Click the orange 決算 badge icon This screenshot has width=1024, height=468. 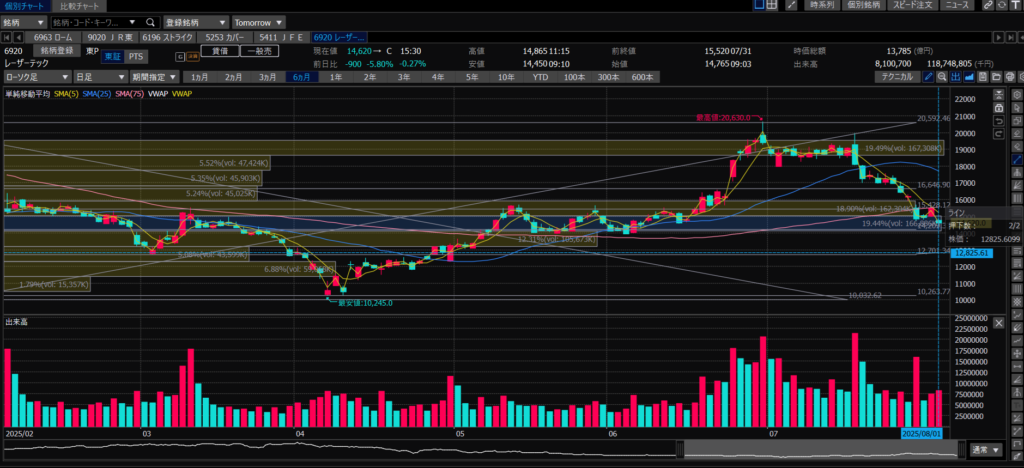pos(193,57)
